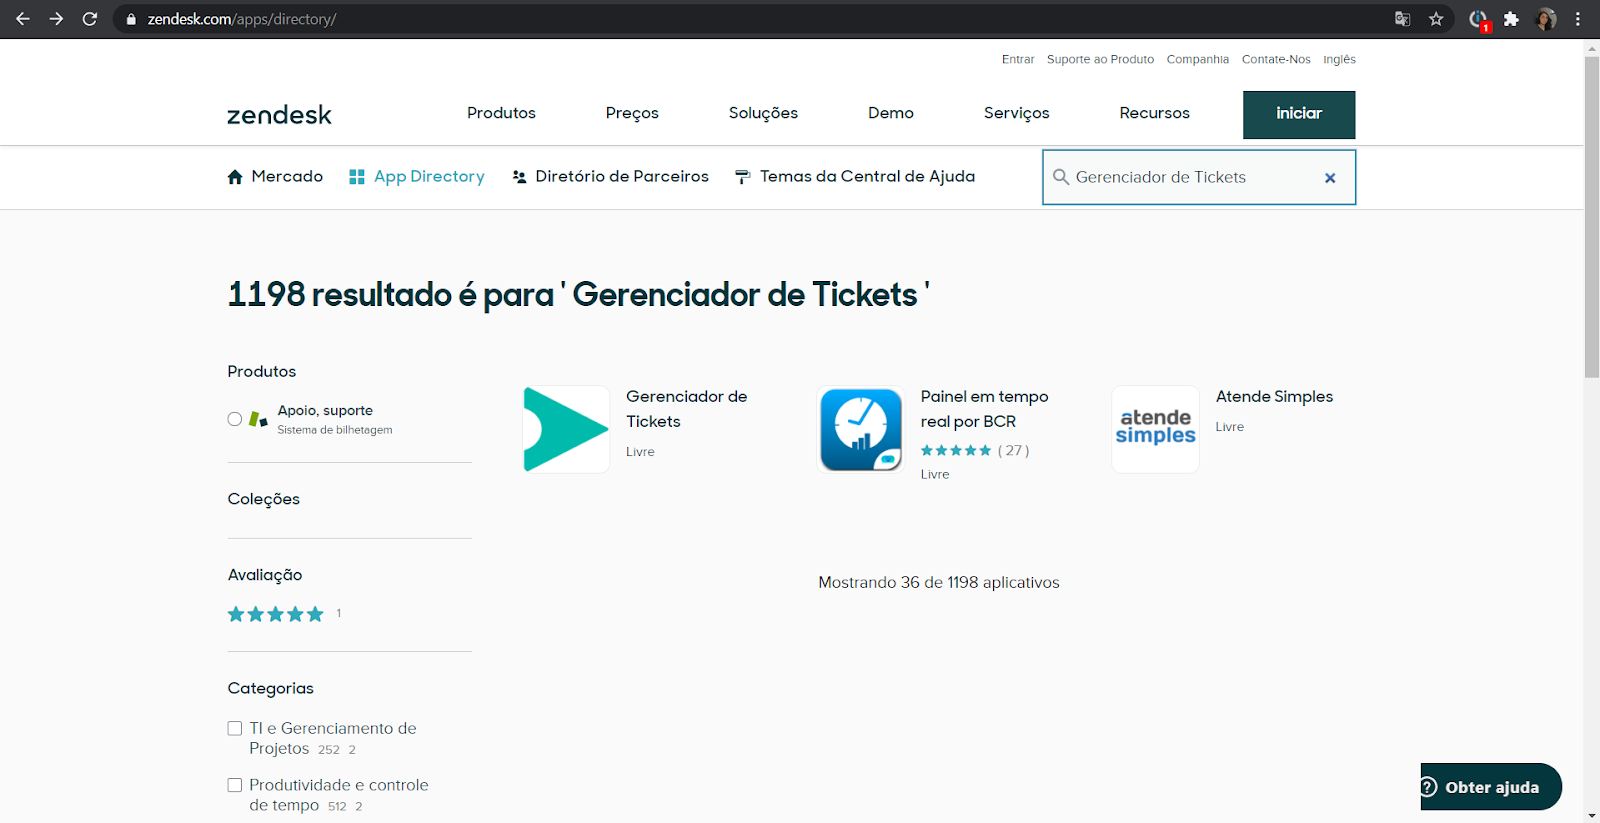Click the Diretório de Parceiros people icon
This screenshot has width=1600, height=823.
(519, 177)
